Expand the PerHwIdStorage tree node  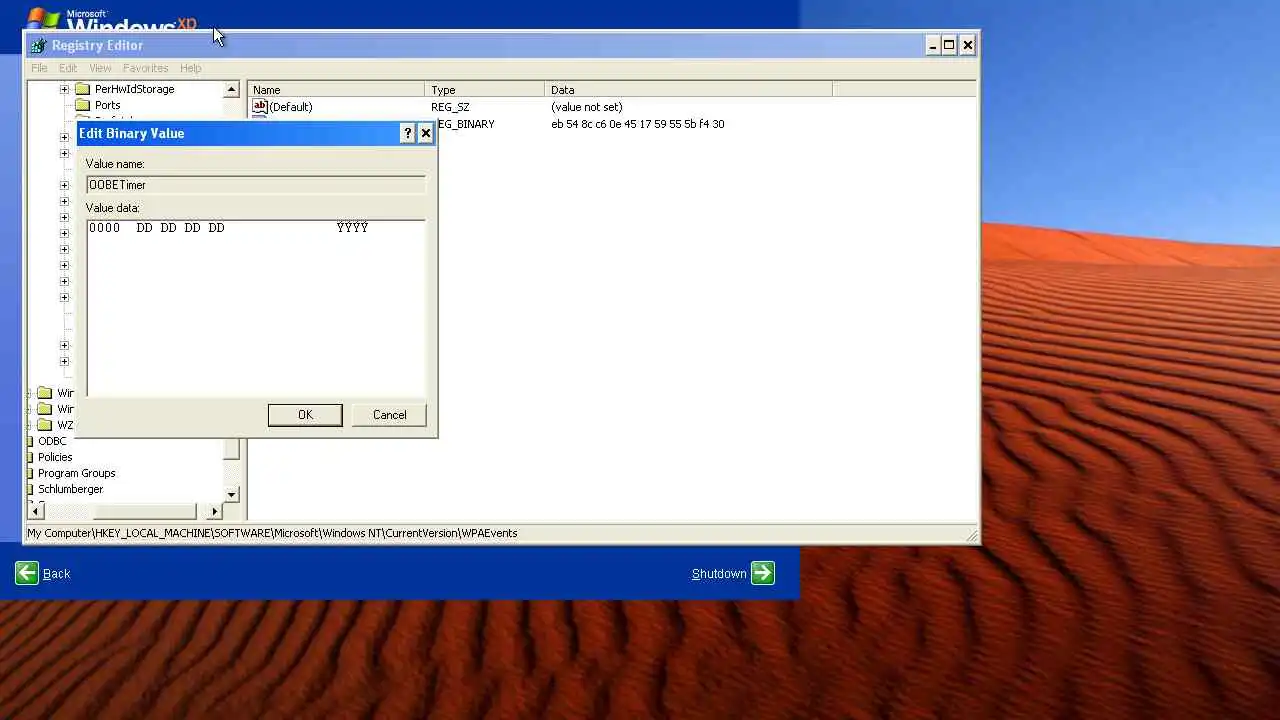click(x=64, y=89)
